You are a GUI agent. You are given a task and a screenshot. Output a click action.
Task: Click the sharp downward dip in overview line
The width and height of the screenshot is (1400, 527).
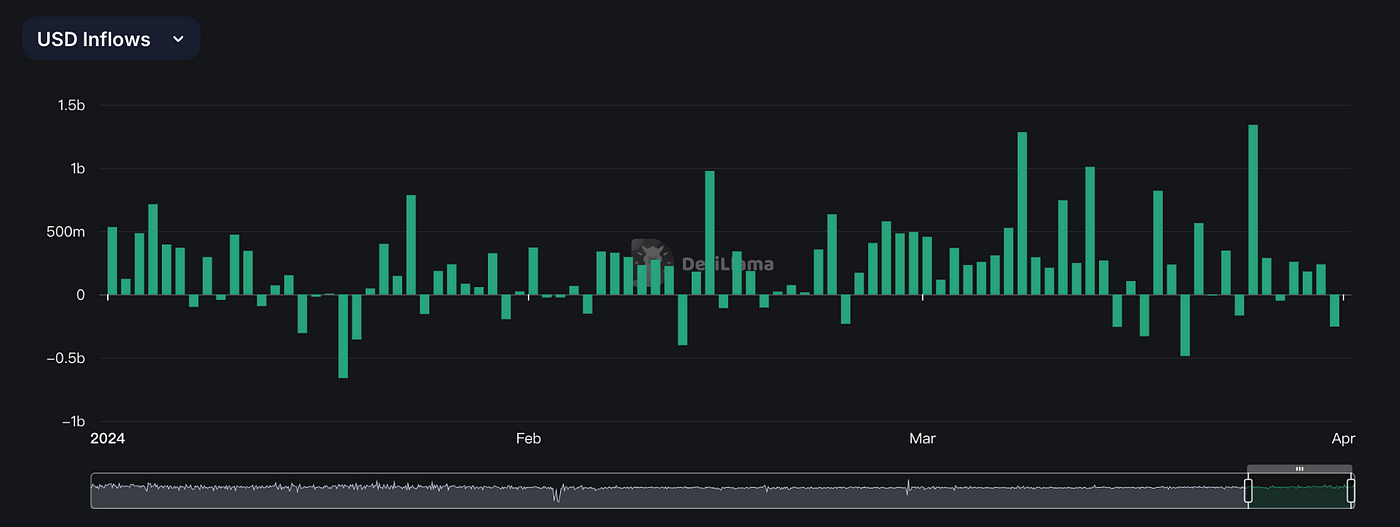[557, 493]
